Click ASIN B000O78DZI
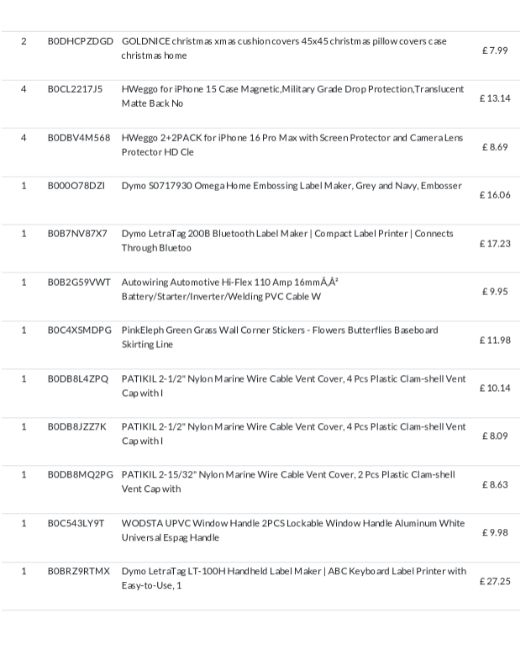Viewport: 531px width, 650px height. 76,186
